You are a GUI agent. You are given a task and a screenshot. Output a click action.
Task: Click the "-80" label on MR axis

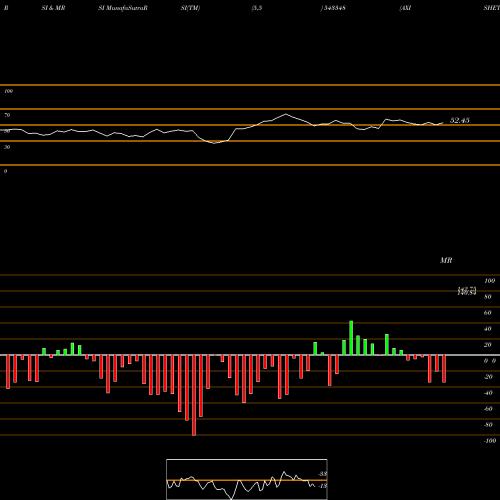click(x=488, y=425)
